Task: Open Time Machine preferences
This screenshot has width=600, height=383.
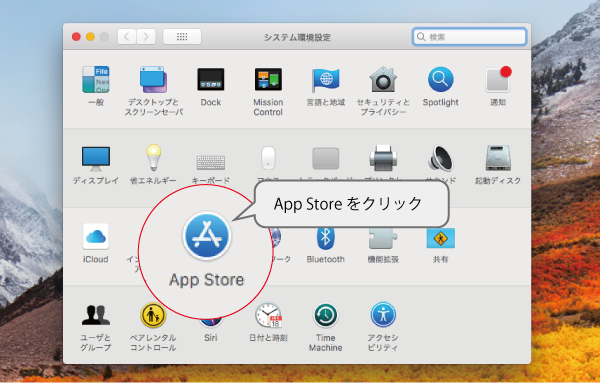Action: (x=326, y=315)
